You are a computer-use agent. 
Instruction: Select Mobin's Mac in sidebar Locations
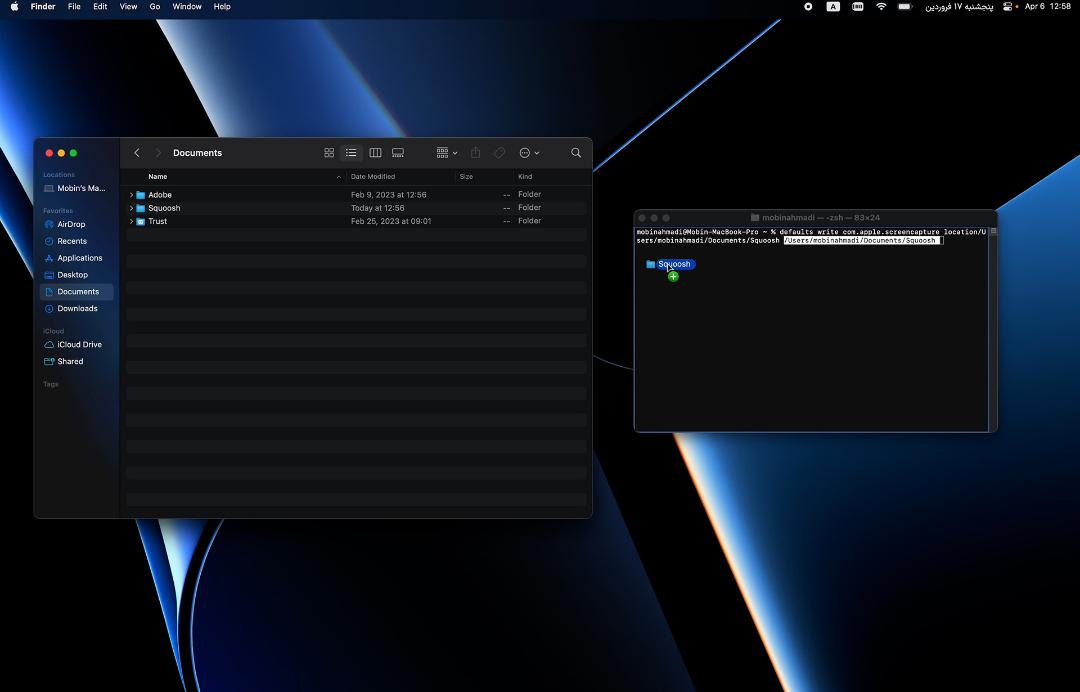(75, 188)
